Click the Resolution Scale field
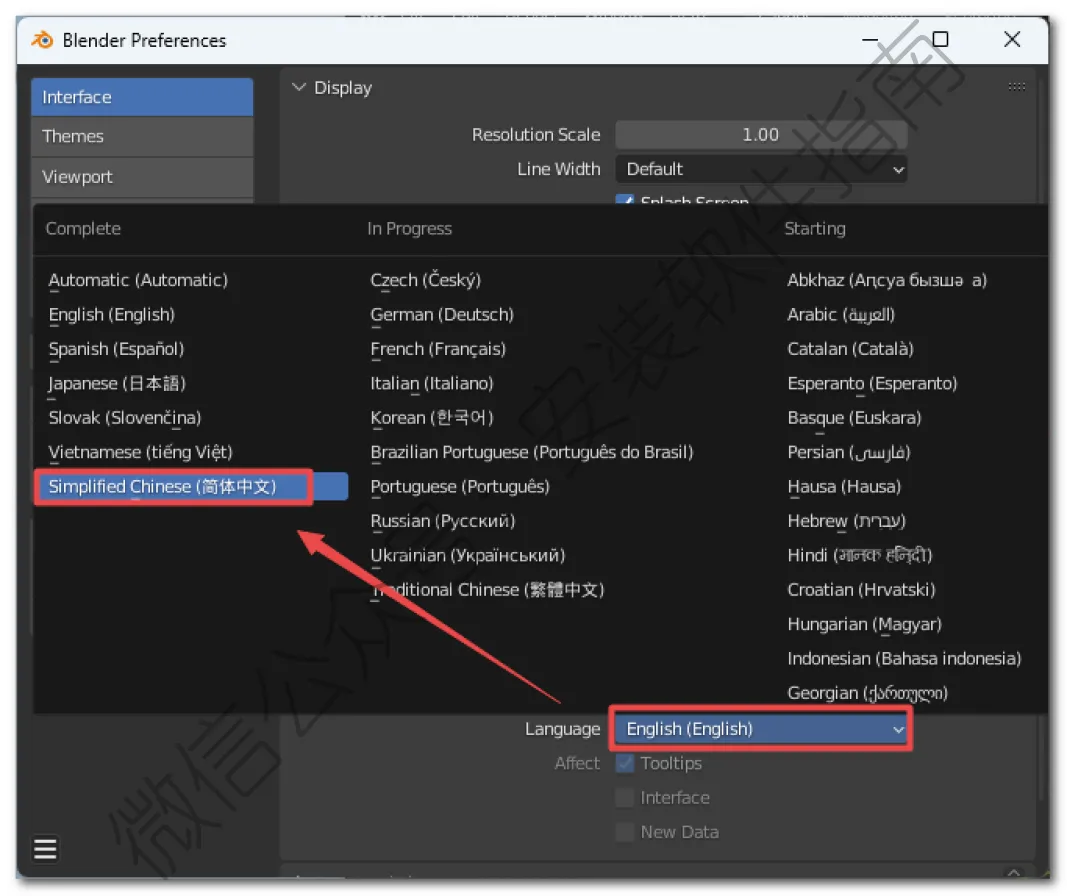Screen dimensions: 1067x896 click(761, 135)
